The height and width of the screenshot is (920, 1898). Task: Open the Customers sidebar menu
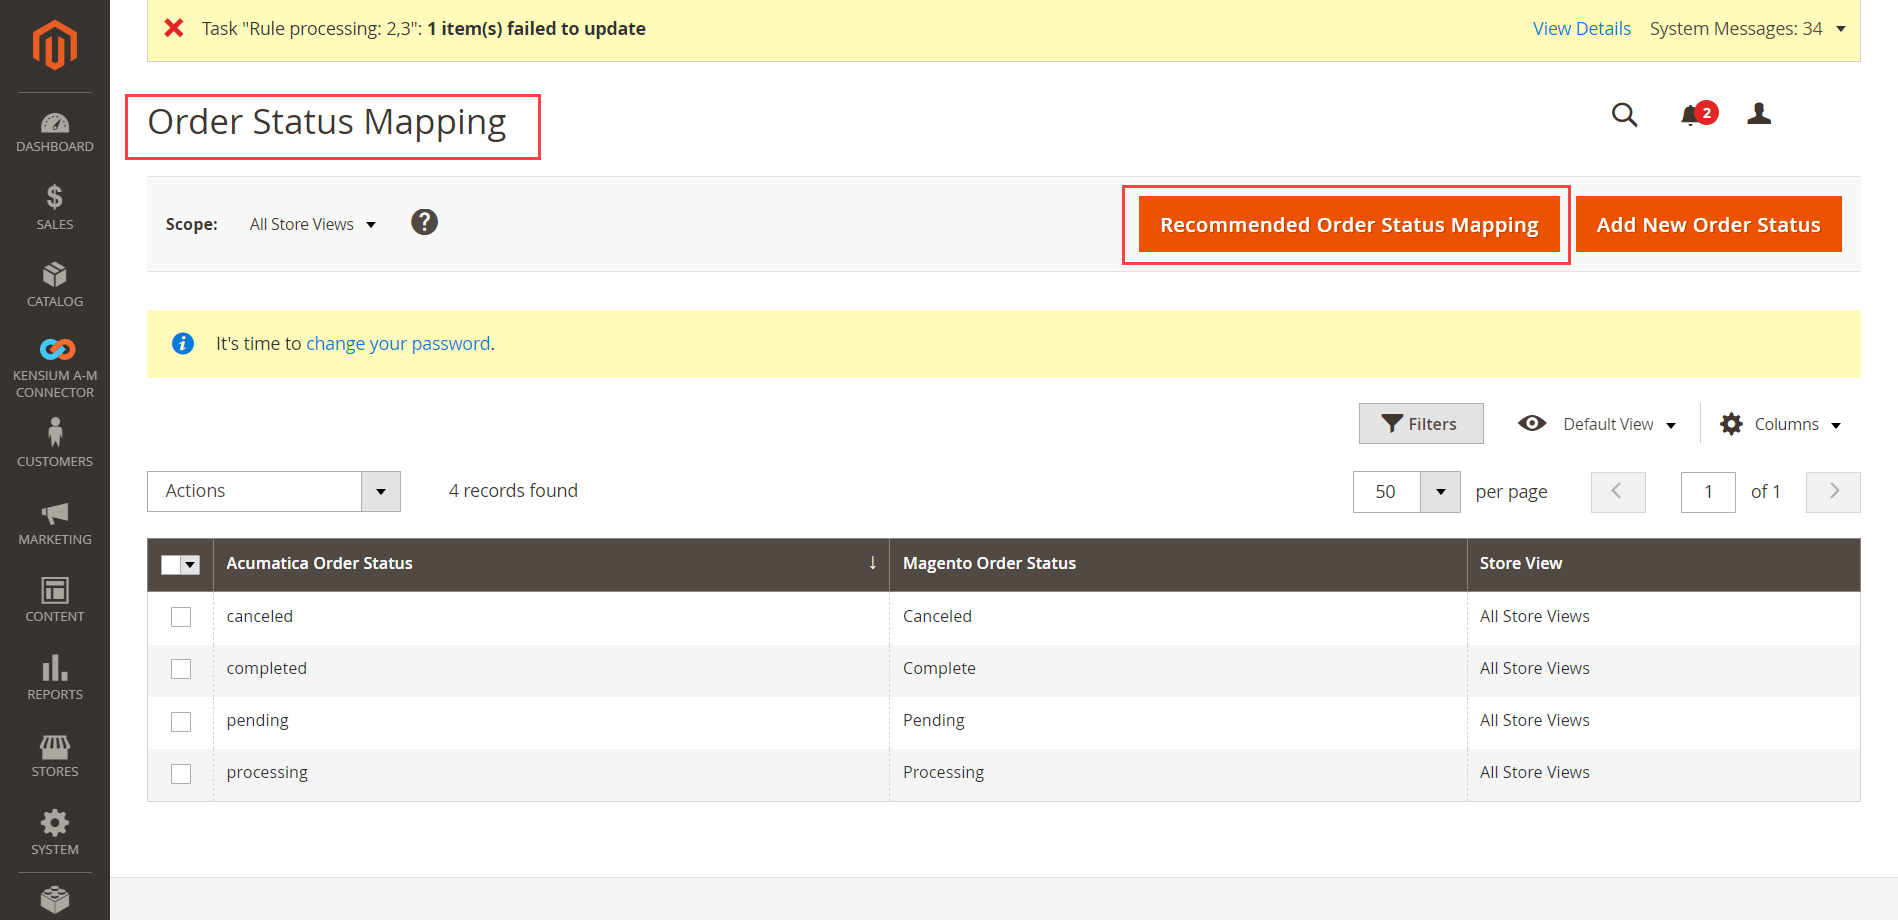[55, 443]
